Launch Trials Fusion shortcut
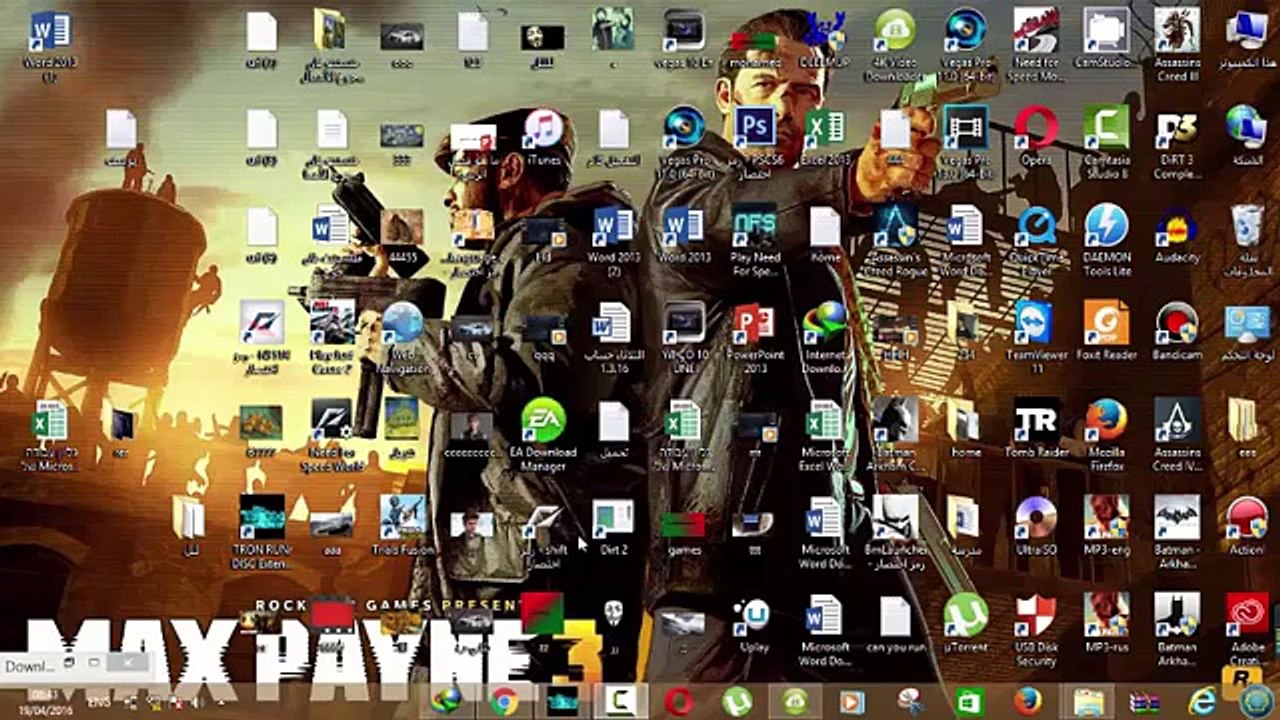This screenshot has width=1280, height=720. (x=403, y=527)
